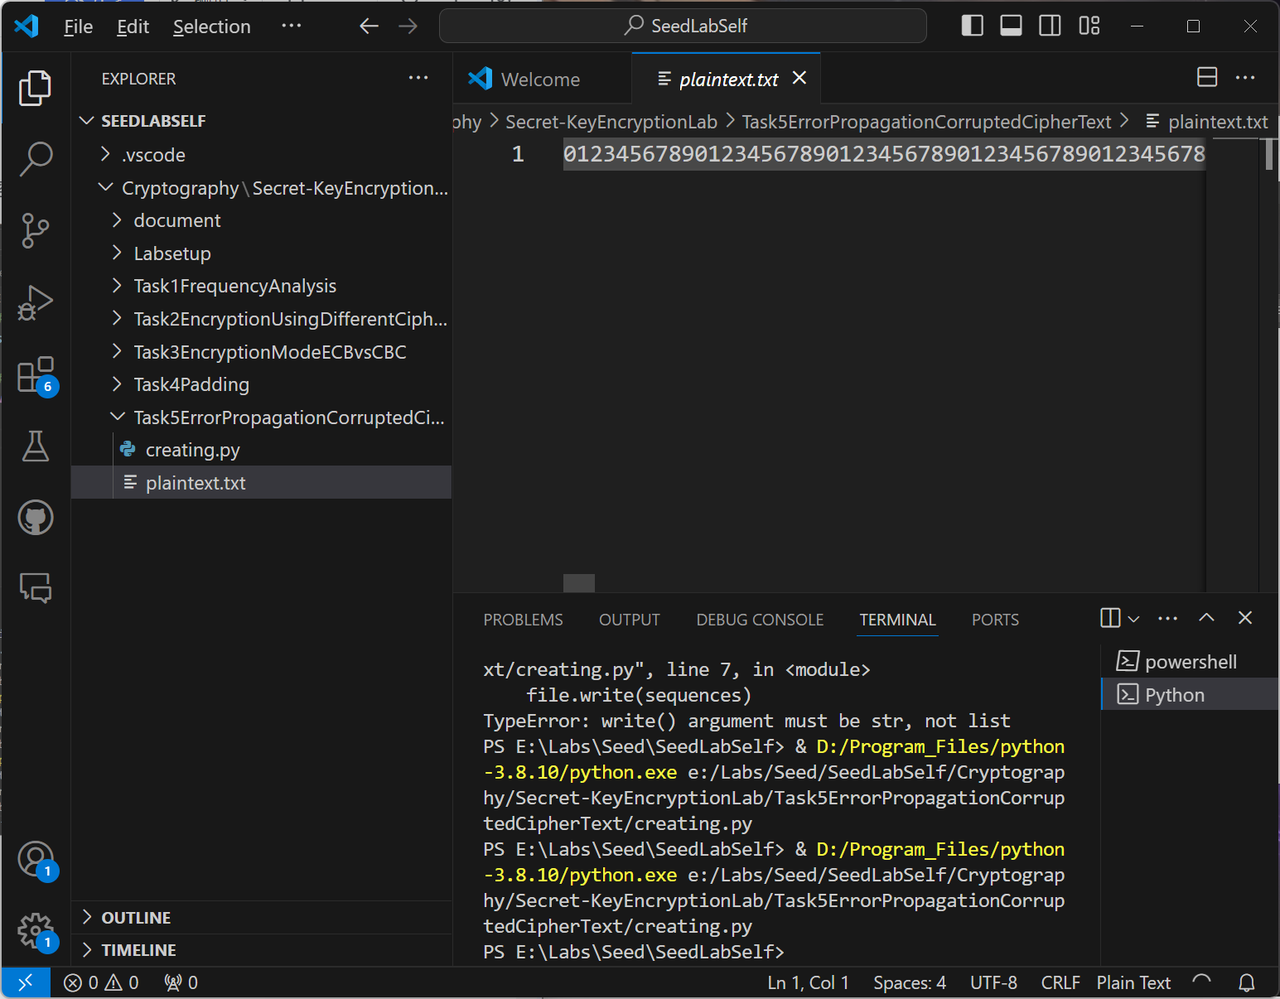Open the File menu
The width and height of the screenshot is (1280, 999).
tap(78, 27)
